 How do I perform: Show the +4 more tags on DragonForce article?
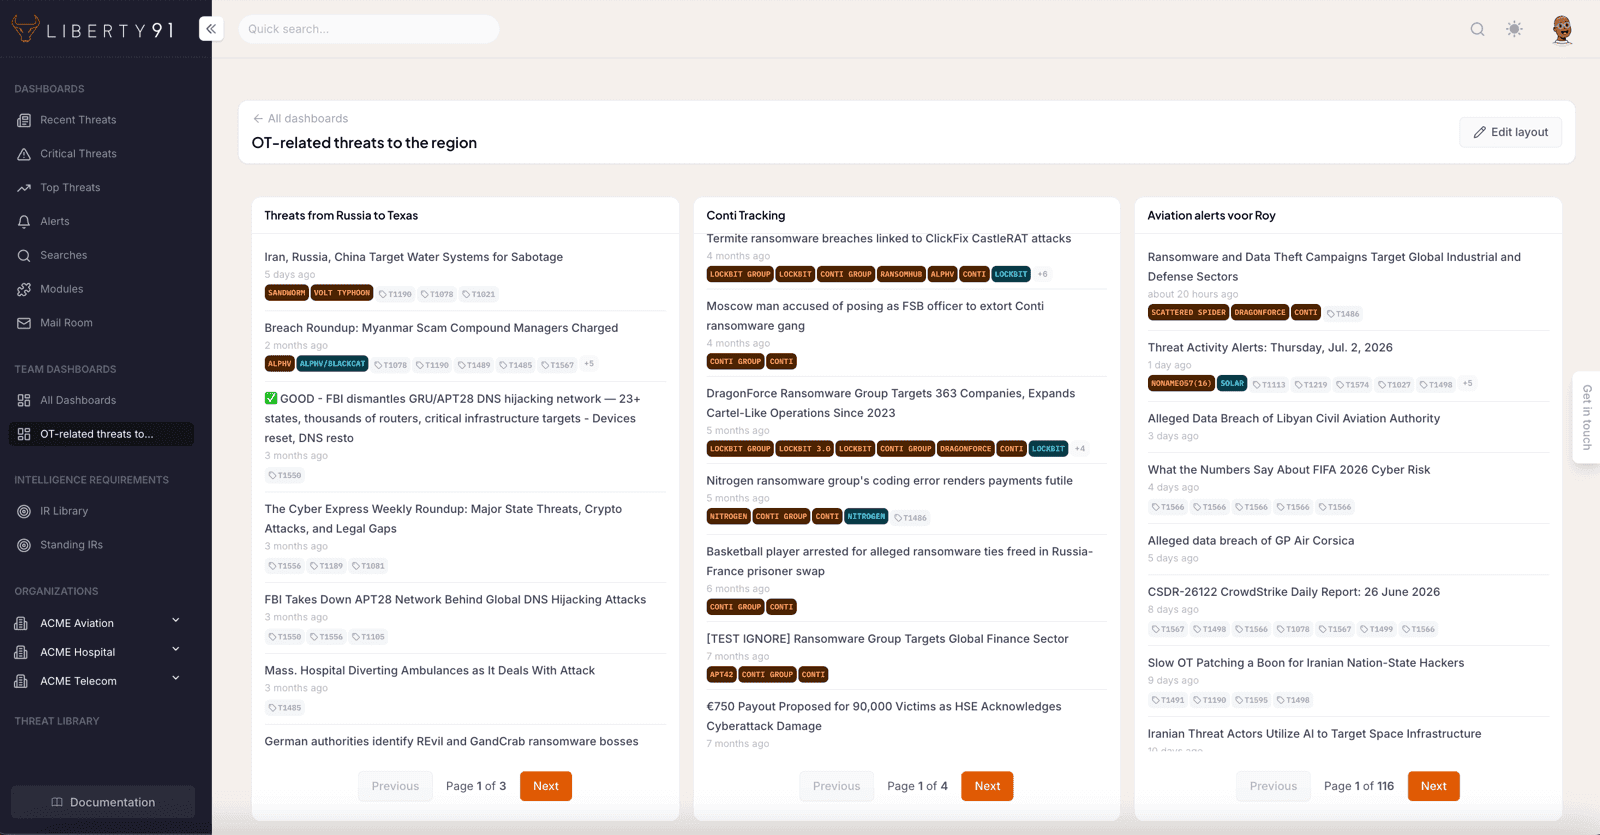[x=1080, y=449]
